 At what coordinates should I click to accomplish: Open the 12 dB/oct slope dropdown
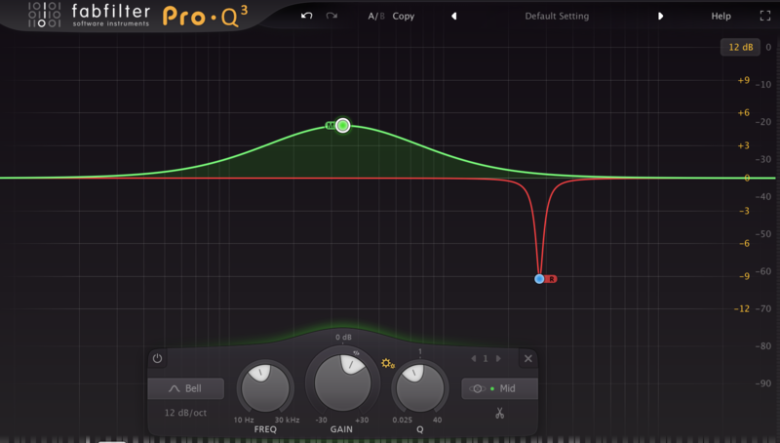click(x=186, y=413)
